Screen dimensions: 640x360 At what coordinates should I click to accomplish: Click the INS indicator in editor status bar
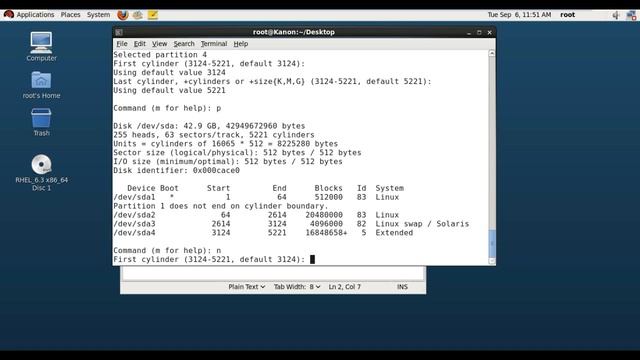coord(402,287)
